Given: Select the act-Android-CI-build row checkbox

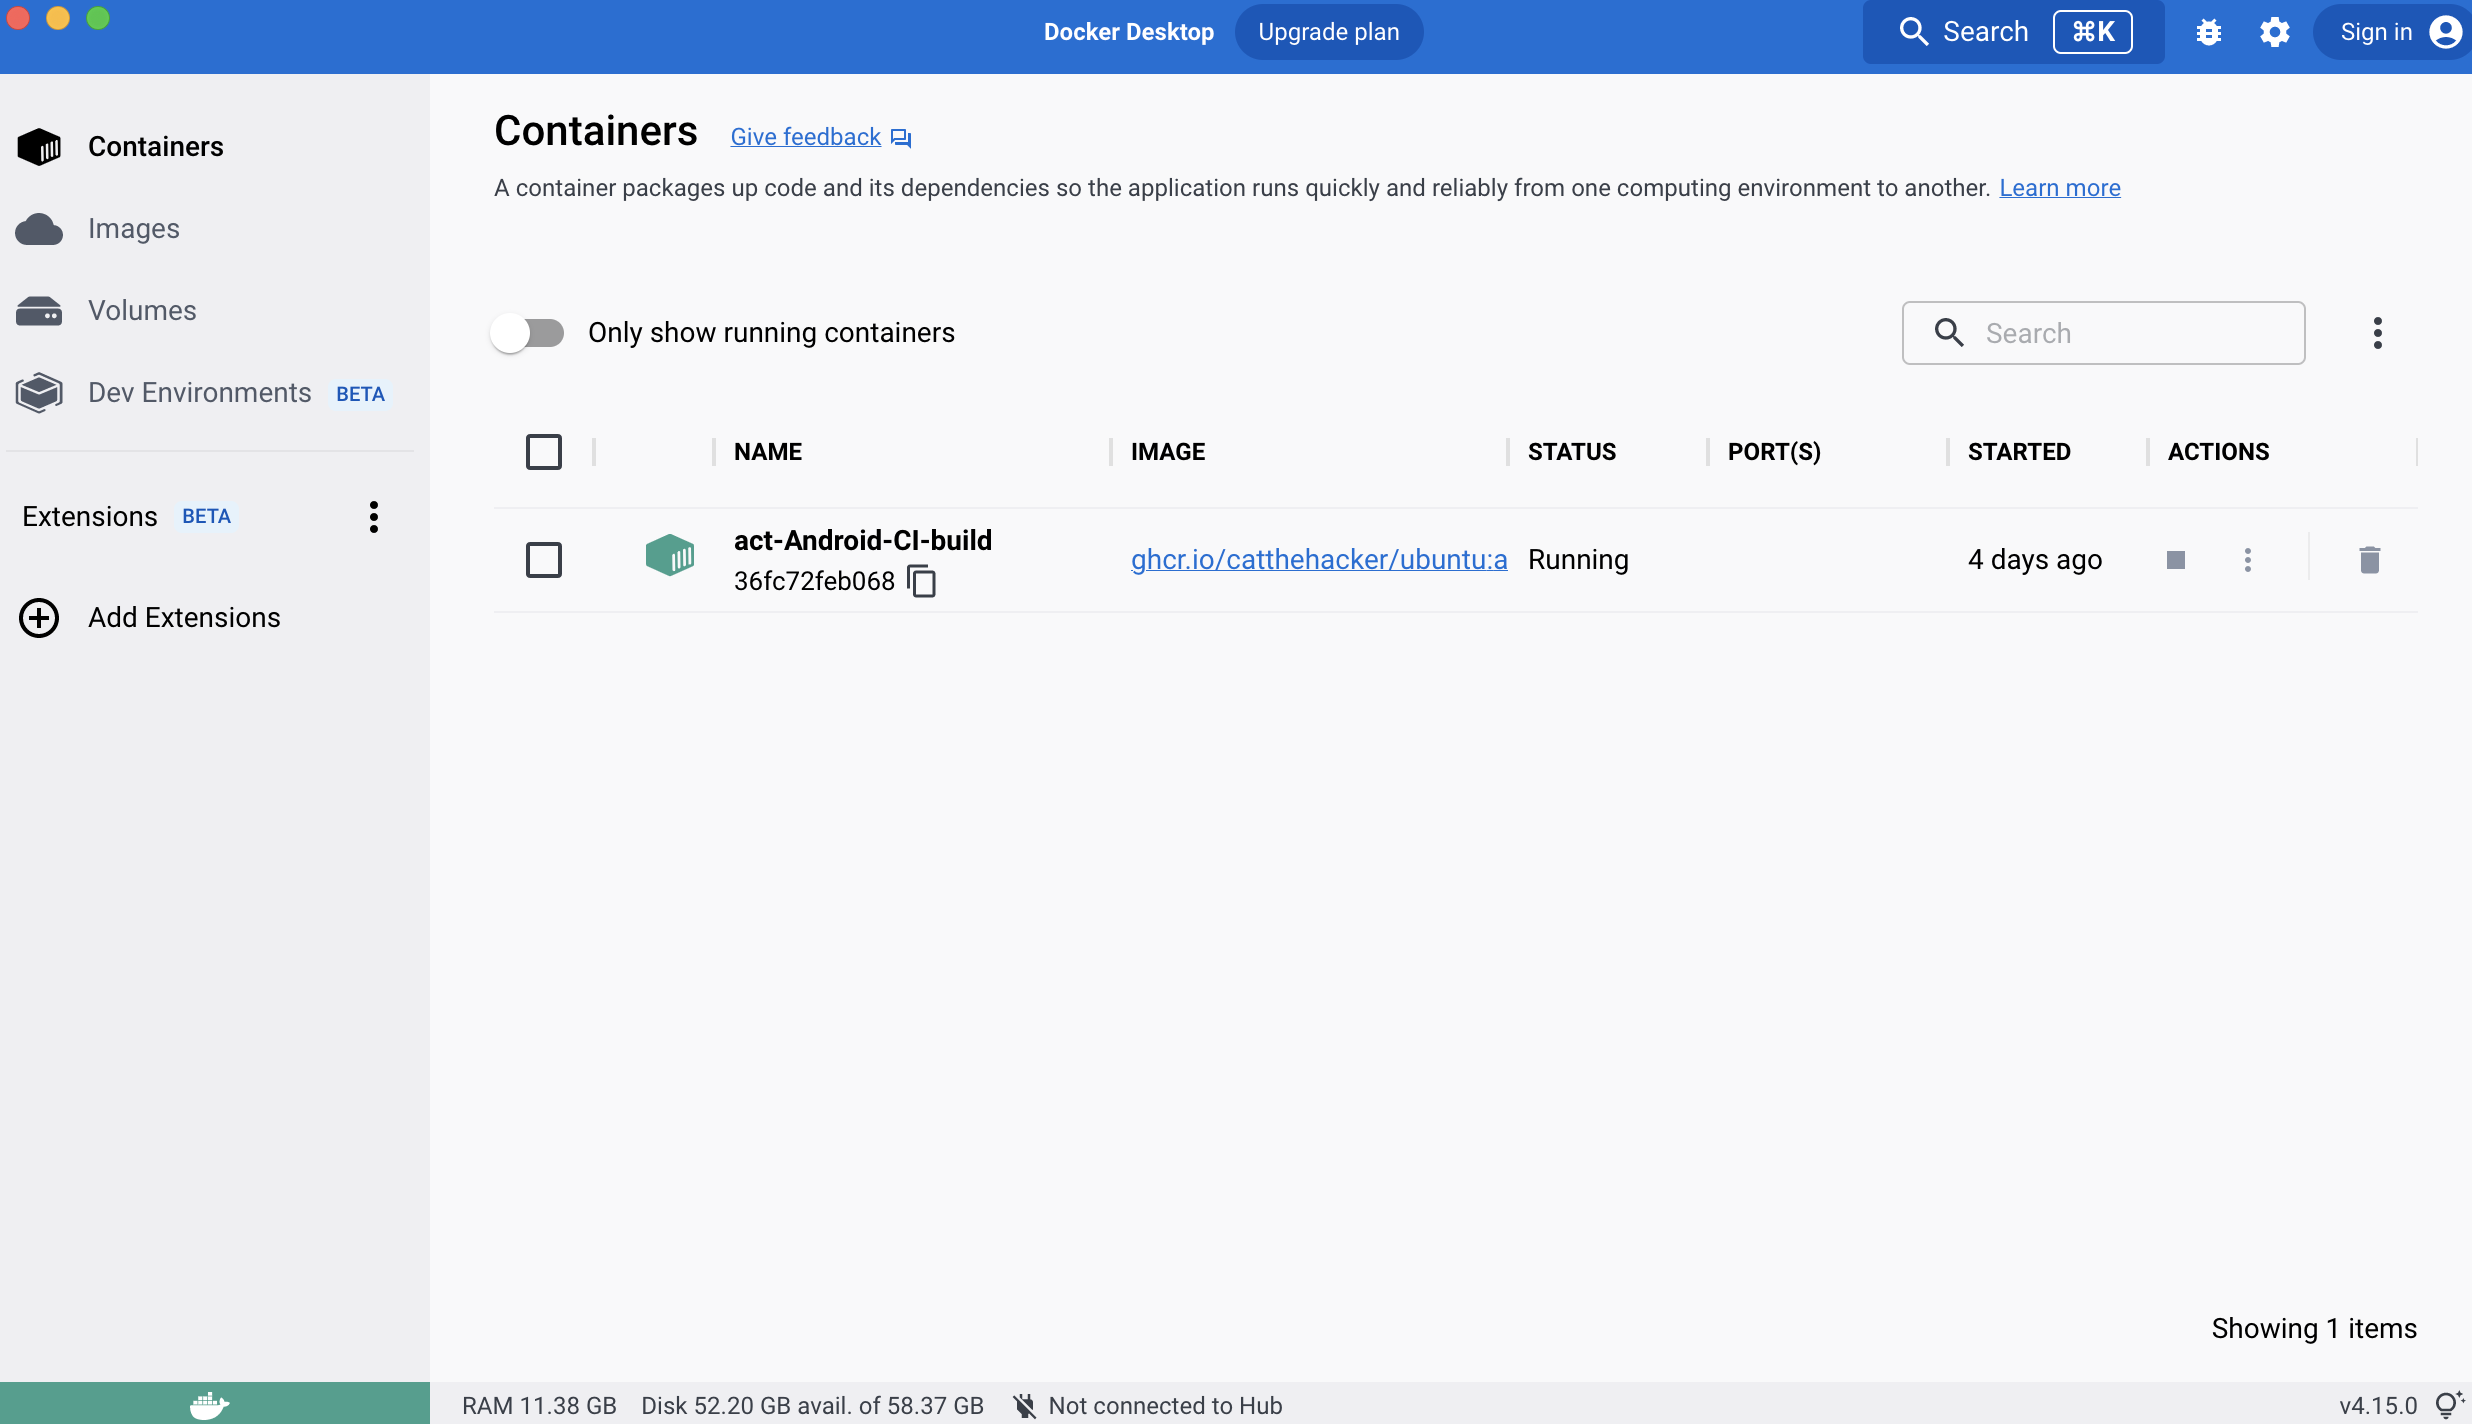Looking at the screenshot, I should tap(544, 560).
